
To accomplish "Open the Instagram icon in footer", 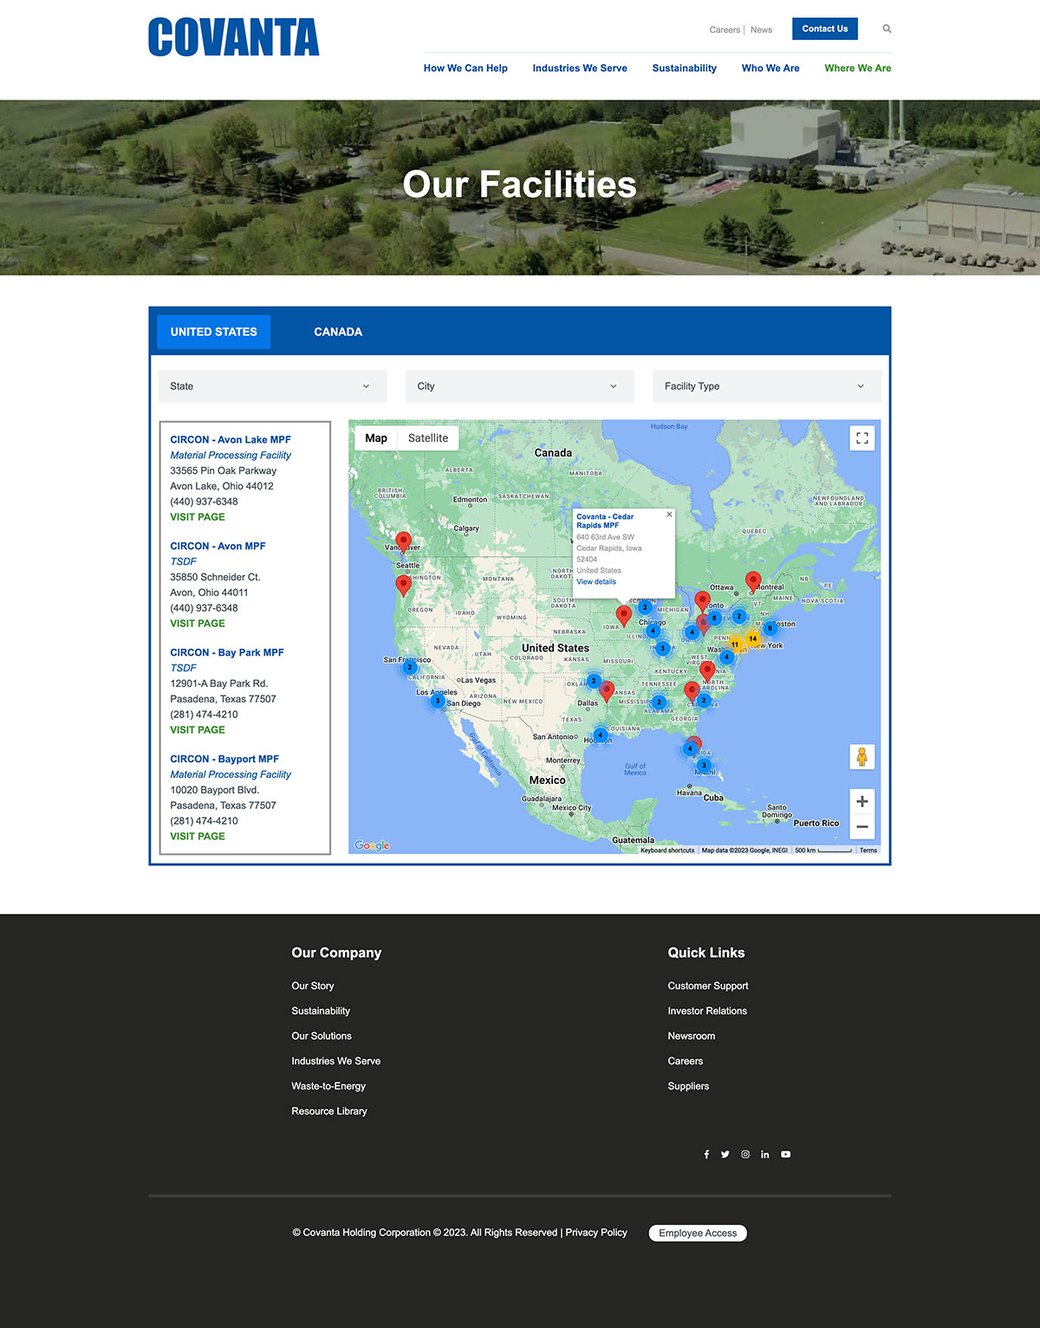I will click(745, 1154).
